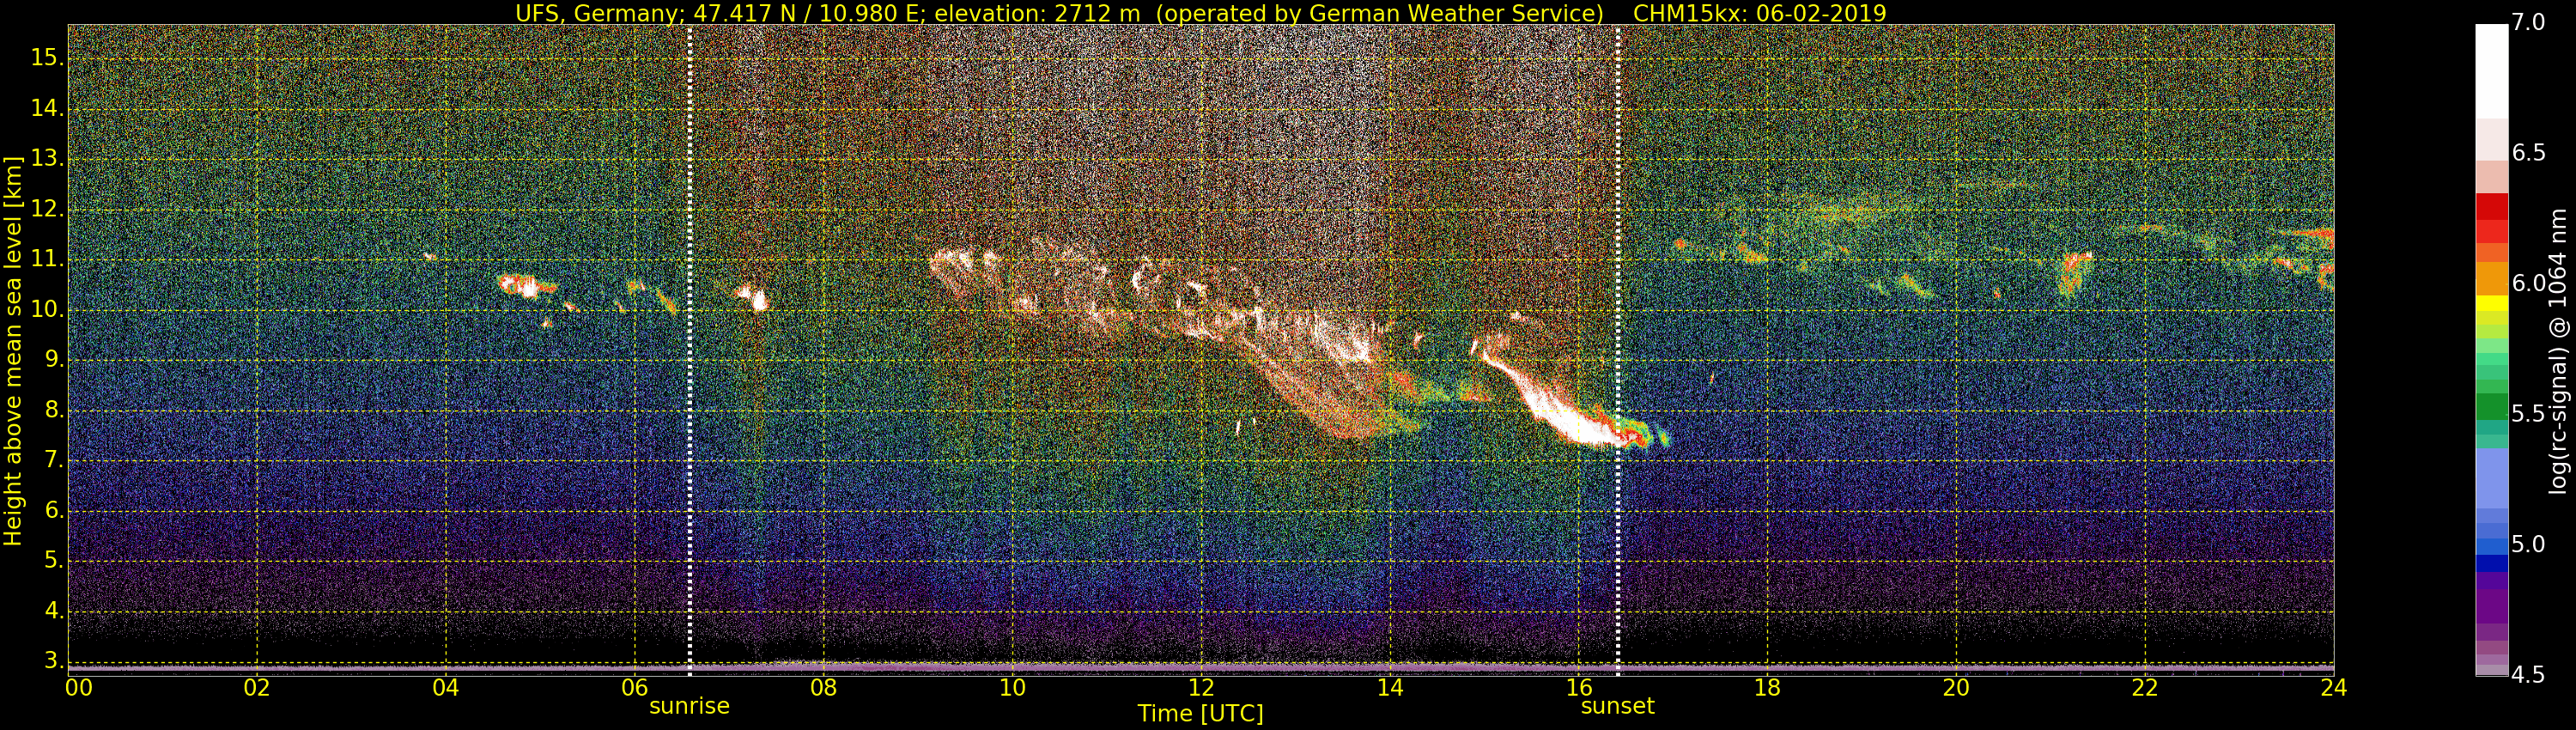Viewport: 2576px width, 730px height.
Task: Click the '8.' height axis tick
Action: (53, 410)
